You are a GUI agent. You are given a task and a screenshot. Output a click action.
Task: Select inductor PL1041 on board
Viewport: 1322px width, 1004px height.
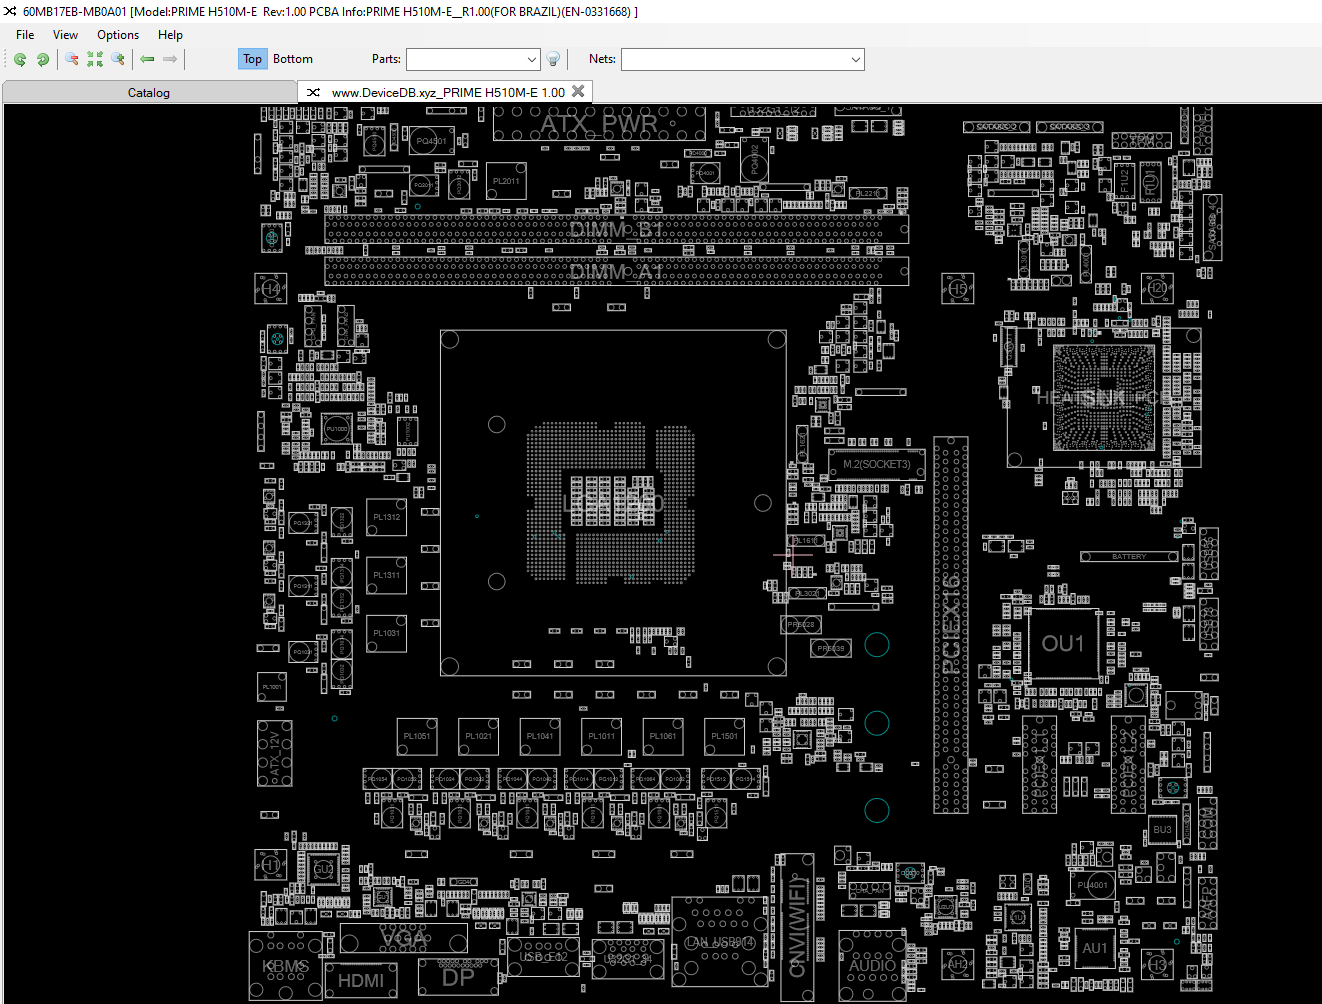tap(540, 736)
